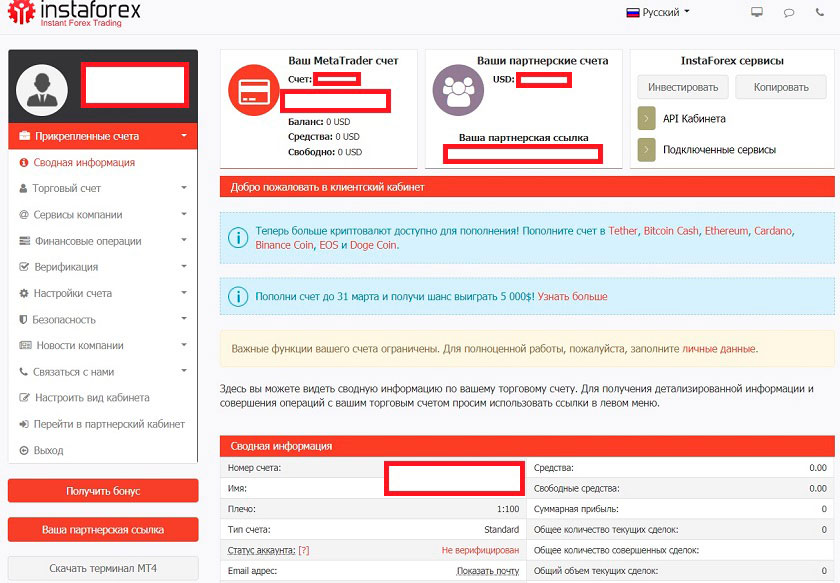Click the info icon in the cryptocurrency notice
The image size is (840, 583).
tap(238, 237)
